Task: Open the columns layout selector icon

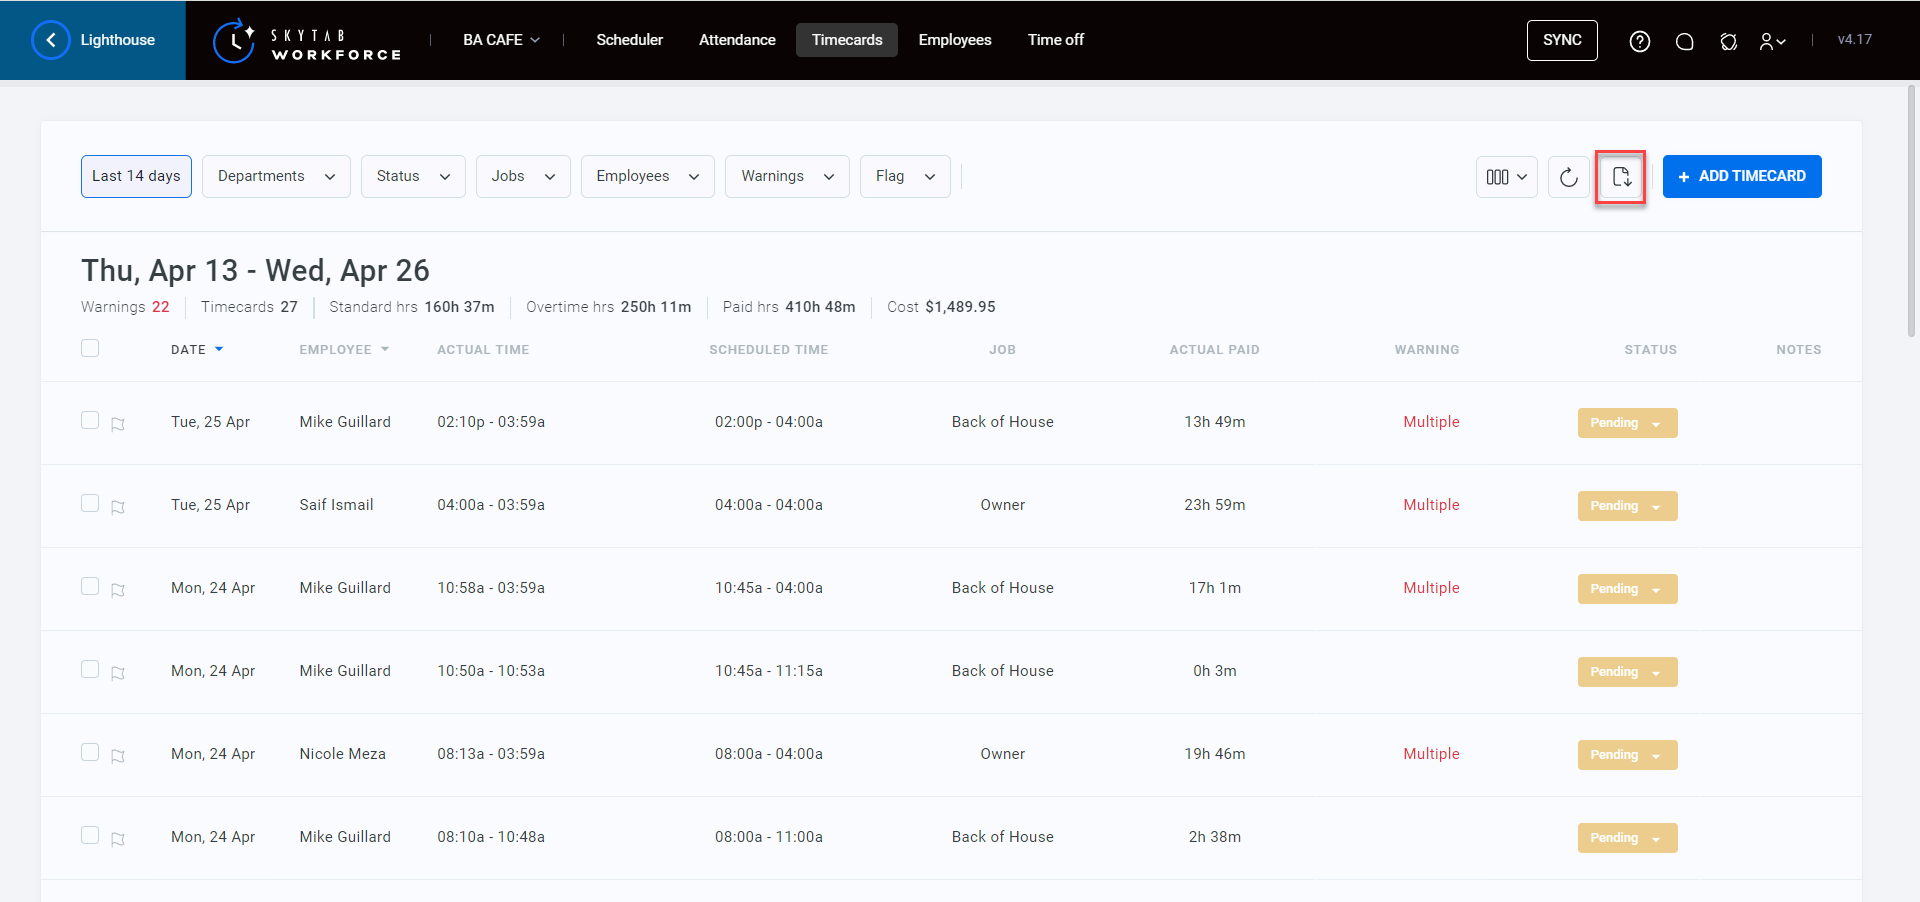Action: pyautogui.click(x=1506, y=177)
